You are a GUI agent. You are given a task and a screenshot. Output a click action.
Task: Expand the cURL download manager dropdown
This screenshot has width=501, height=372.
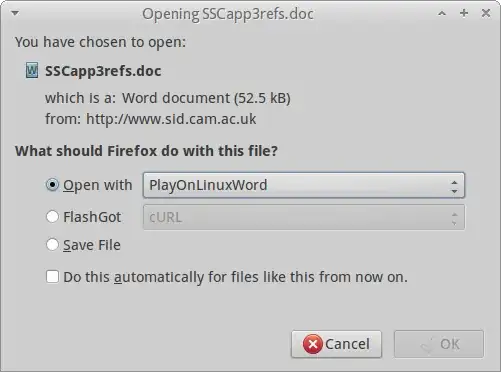(304, 217)
